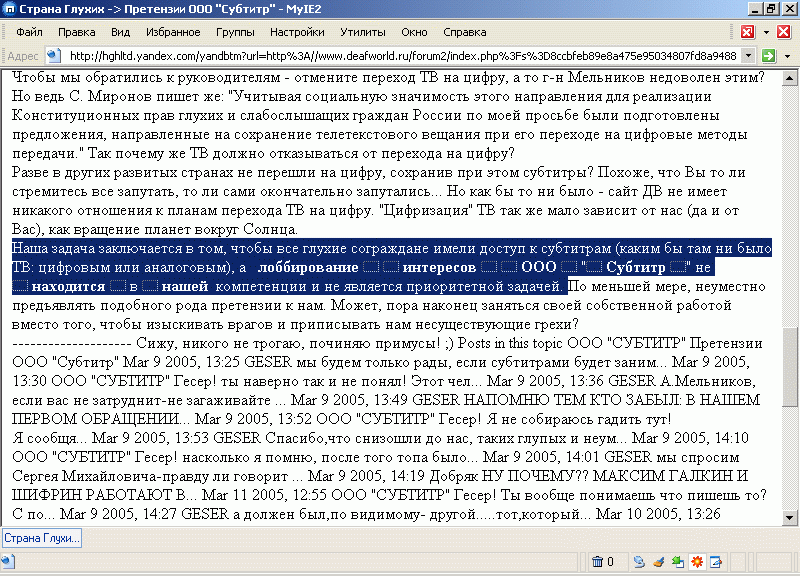Open the Окно menu
The width and height of the screenshot is (800, 576).
(x=414, y=32)
